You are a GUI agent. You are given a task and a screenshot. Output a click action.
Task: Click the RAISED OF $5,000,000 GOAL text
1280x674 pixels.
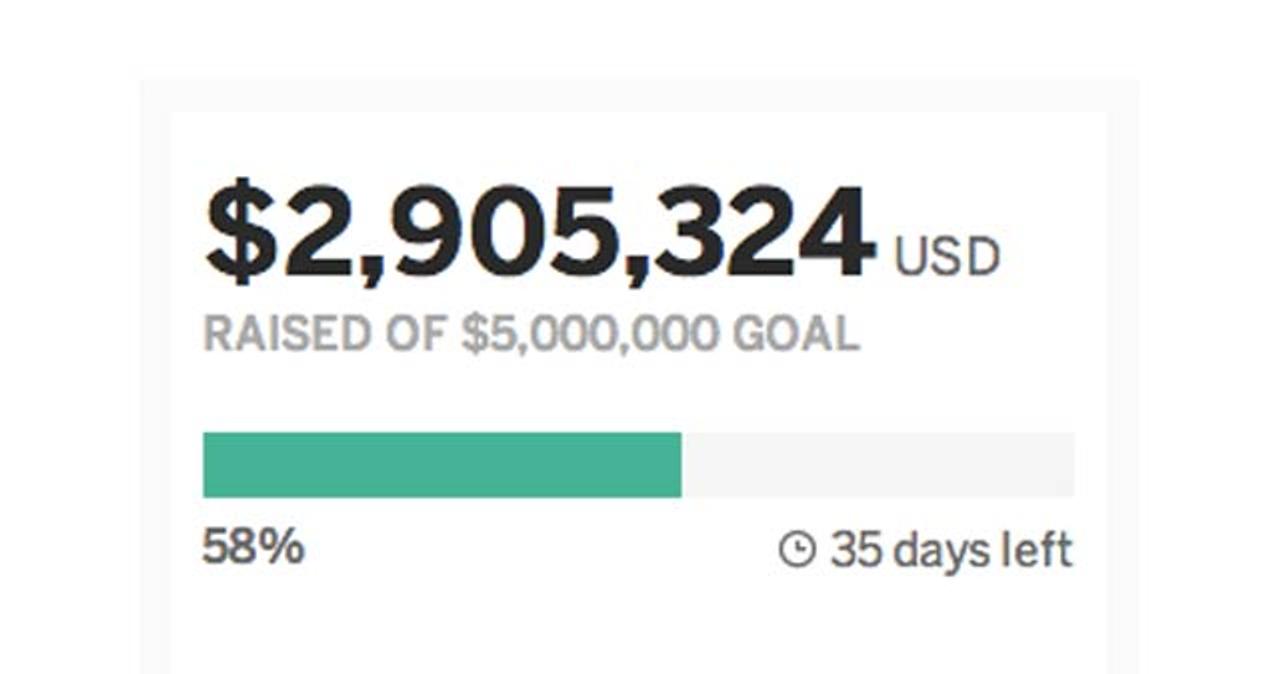pyautogui.click(x=531, y=334)
